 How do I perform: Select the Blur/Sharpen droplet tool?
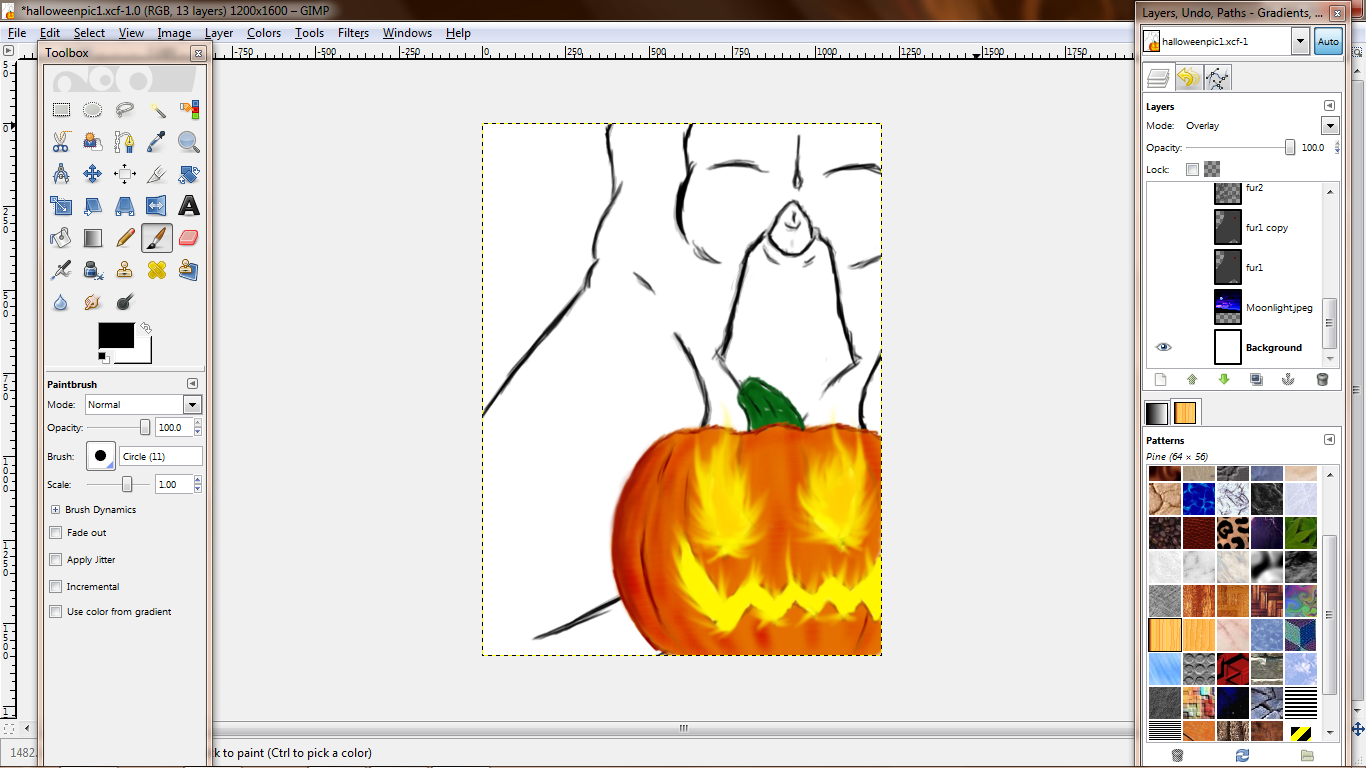(x=61, y=302)
